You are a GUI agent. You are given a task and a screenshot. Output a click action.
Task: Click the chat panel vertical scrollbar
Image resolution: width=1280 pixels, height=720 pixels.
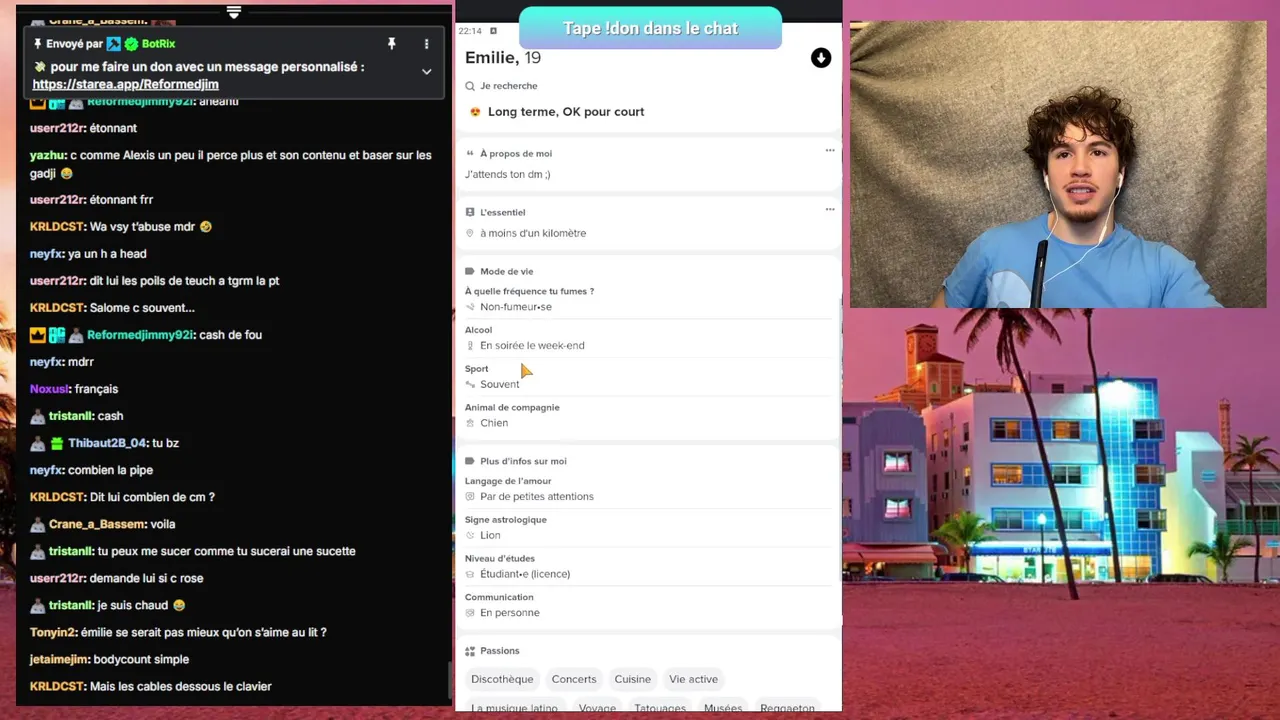pos(450,682)
